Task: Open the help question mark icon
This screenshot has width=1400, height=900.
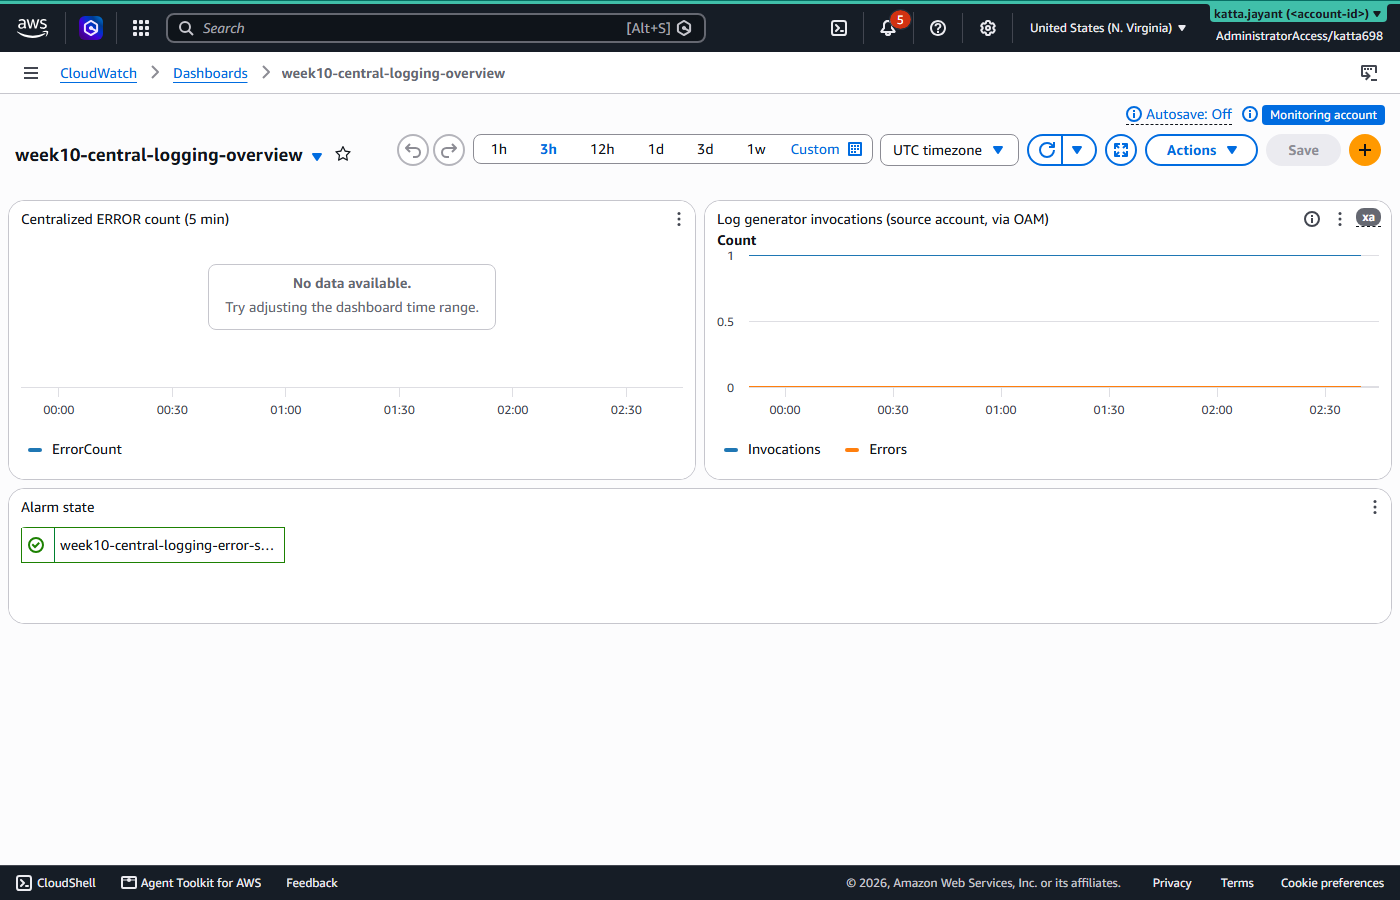Action: [938, 28]
